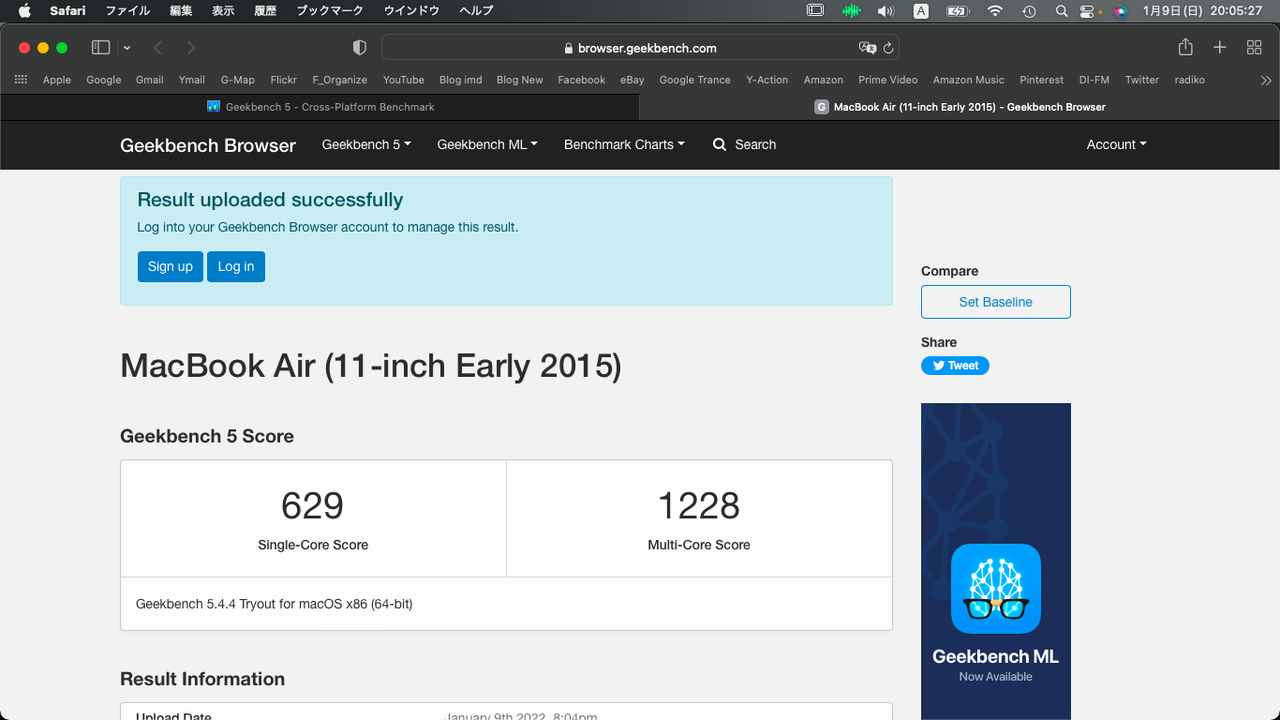
Task: Click the green audio waveform menu bar icon
Action: (x=851, y=11)
